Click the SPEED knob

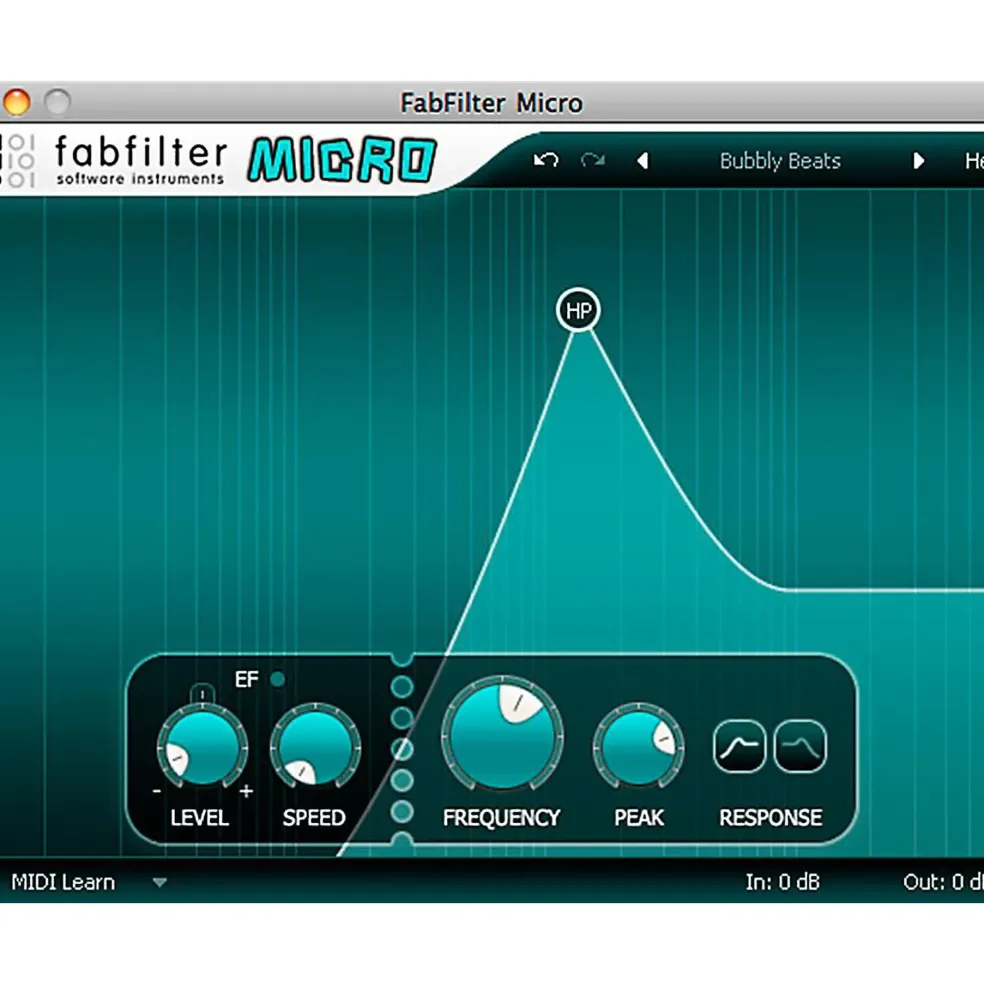315,746
